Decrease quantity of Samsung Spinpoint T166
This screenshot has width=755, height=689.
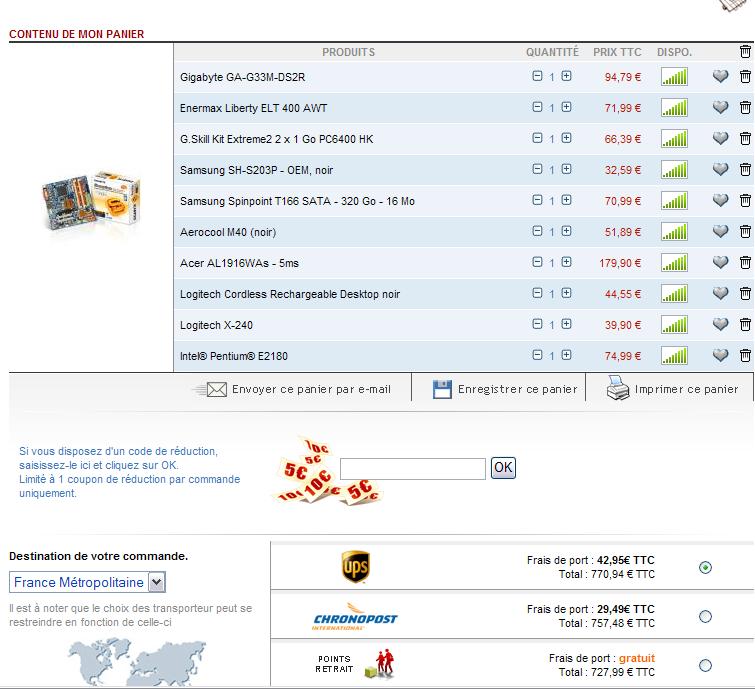pyautogui.click(x=537, y=200)
